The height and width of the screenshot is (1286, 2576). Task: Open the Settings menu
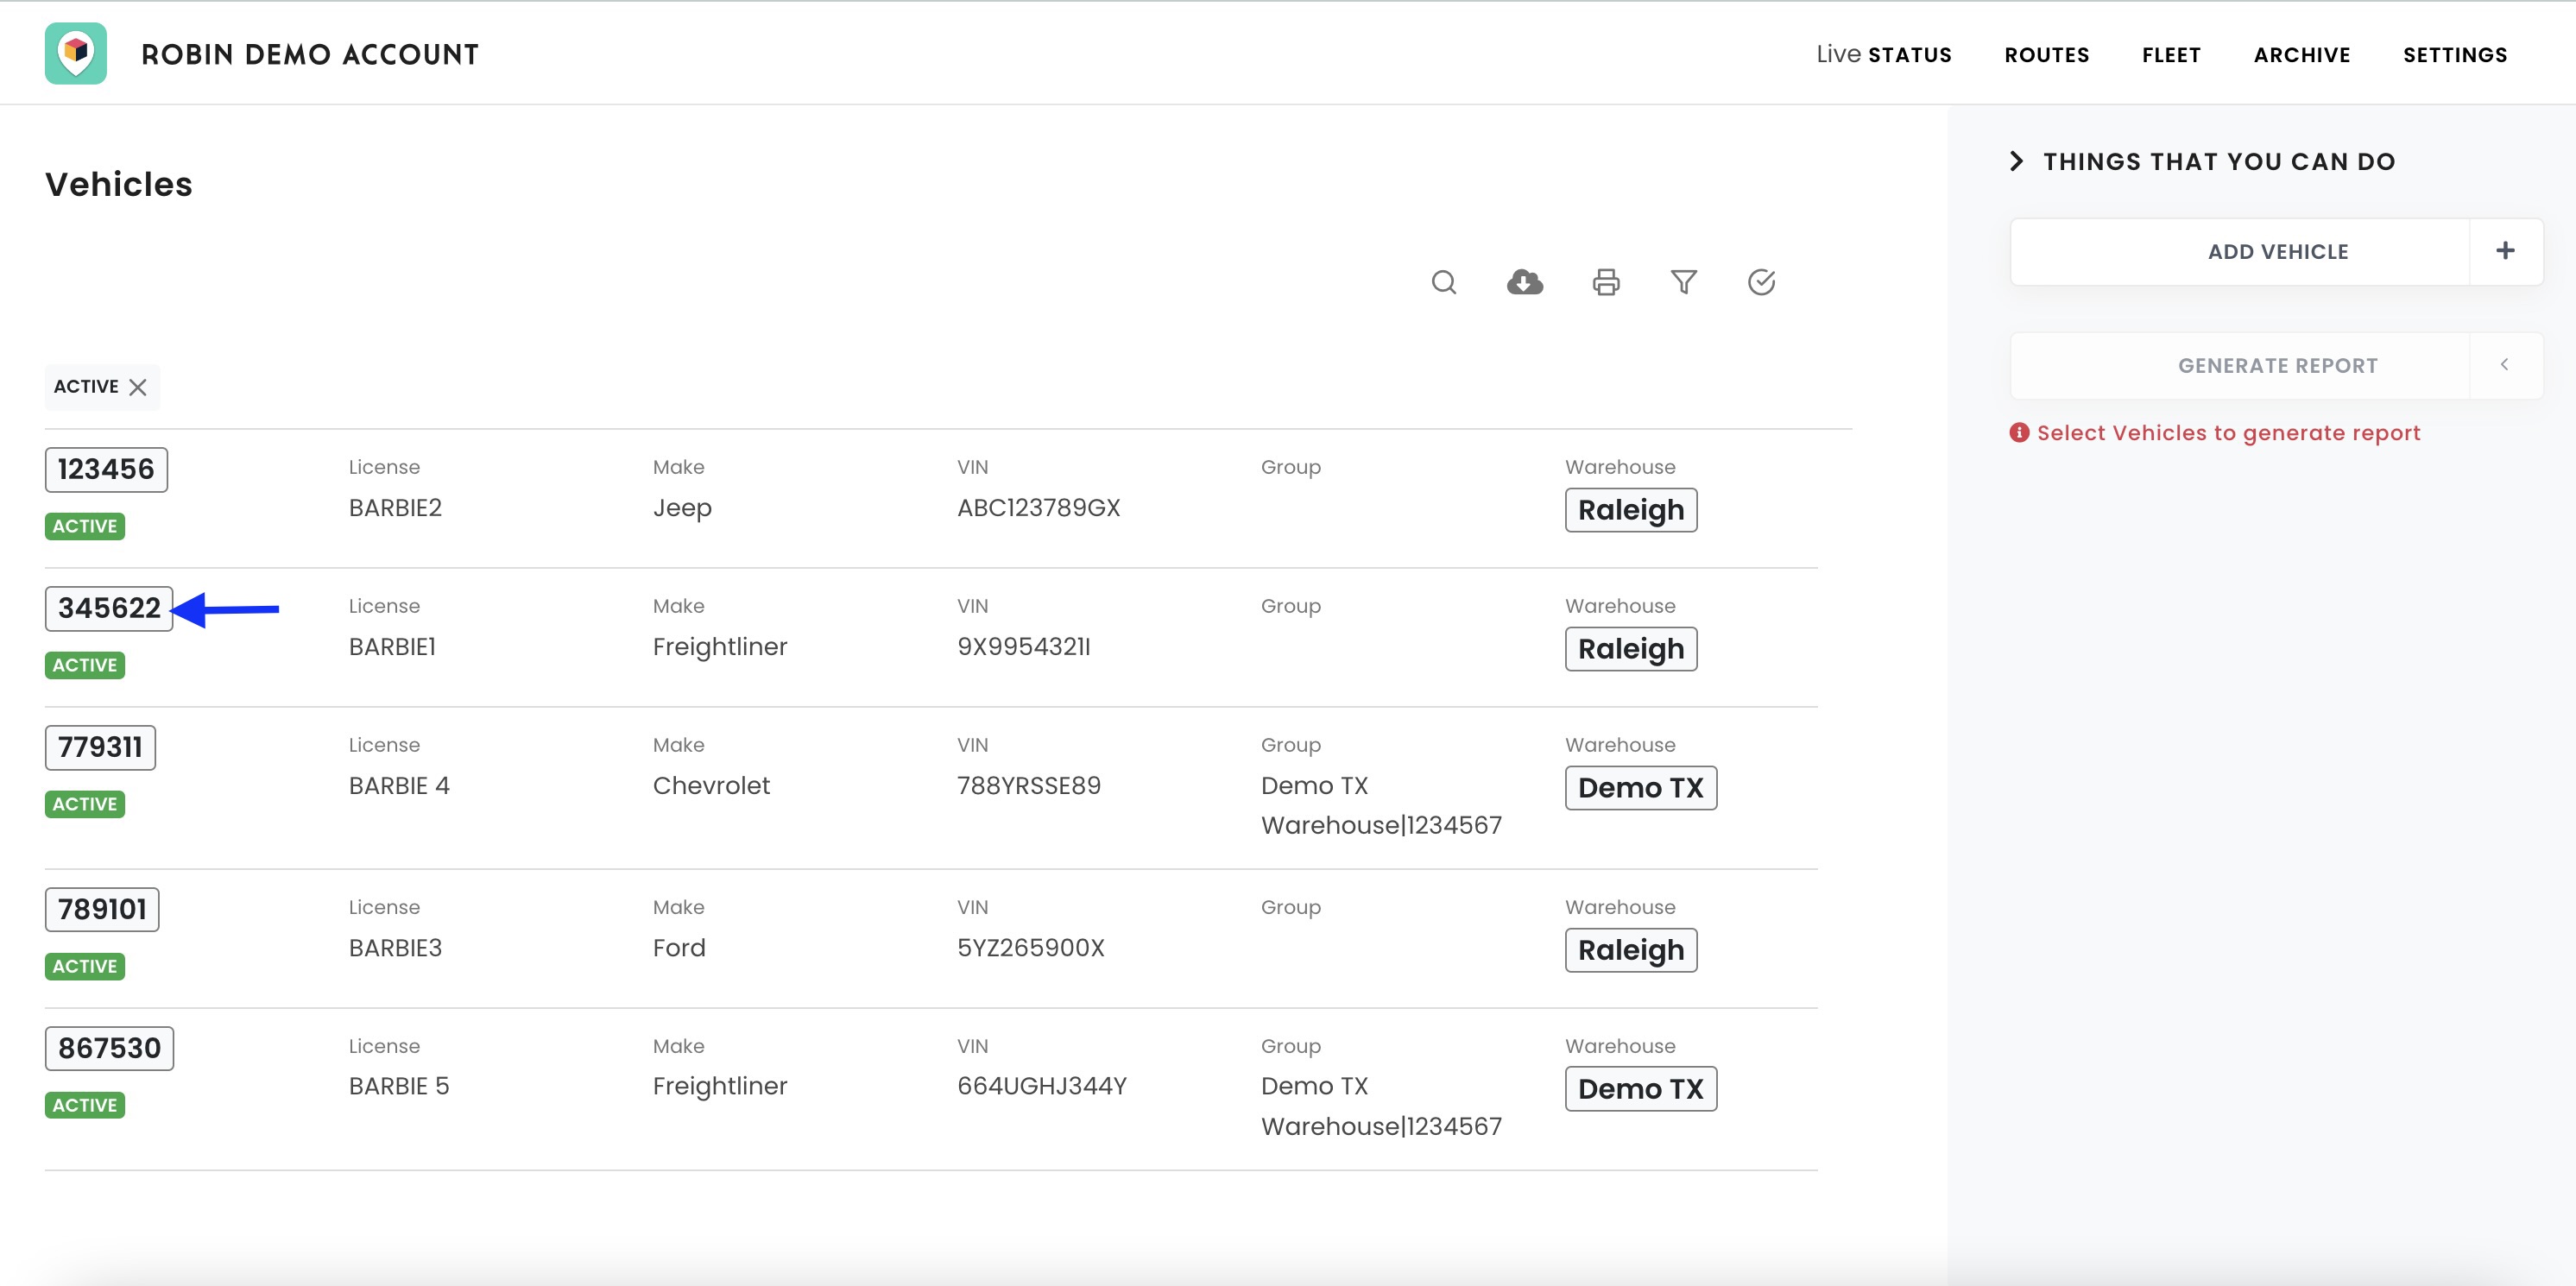[2454, 54]
